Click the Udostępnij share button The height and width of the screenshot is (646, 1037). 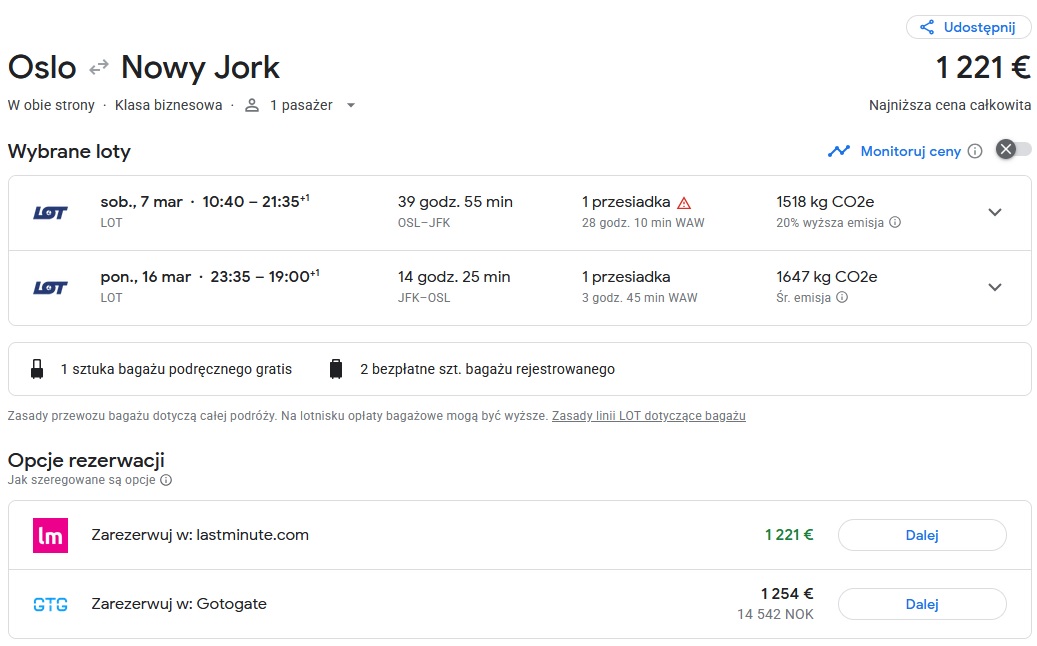[x=968, y=27]
